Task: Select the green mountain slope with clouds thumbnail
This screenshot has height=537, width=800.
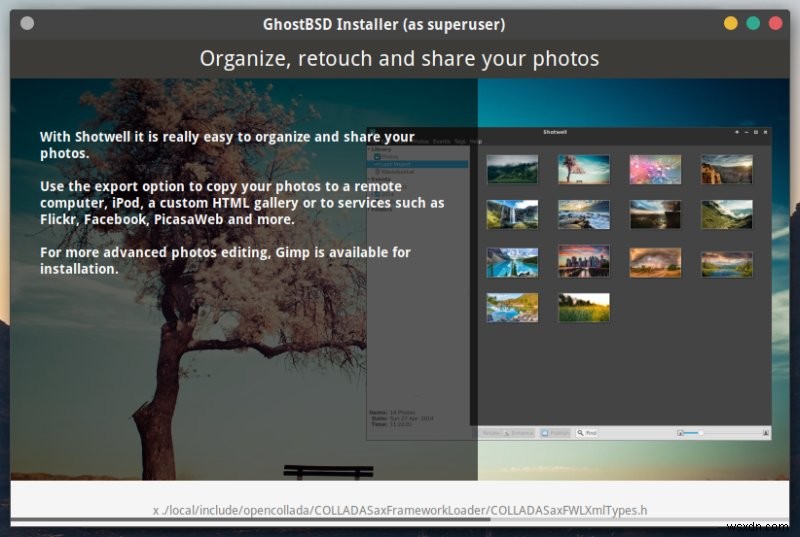Action: click(x=726, y=214)
